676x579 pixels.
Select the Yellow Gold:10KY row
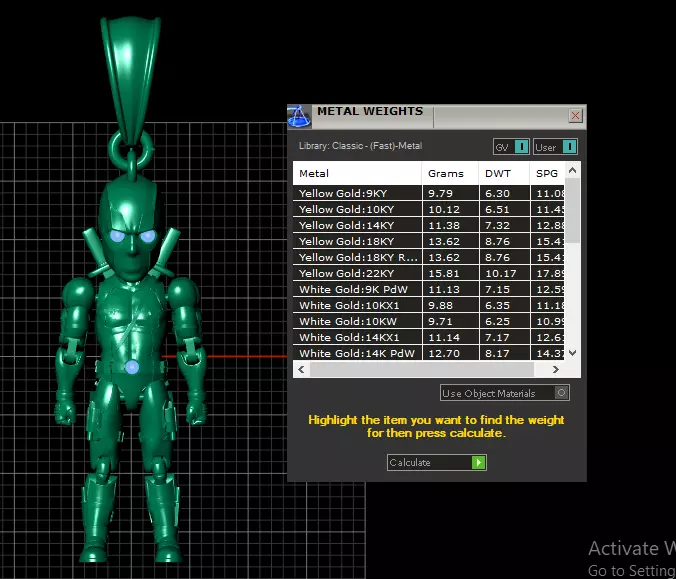click(x=429, y=209)
